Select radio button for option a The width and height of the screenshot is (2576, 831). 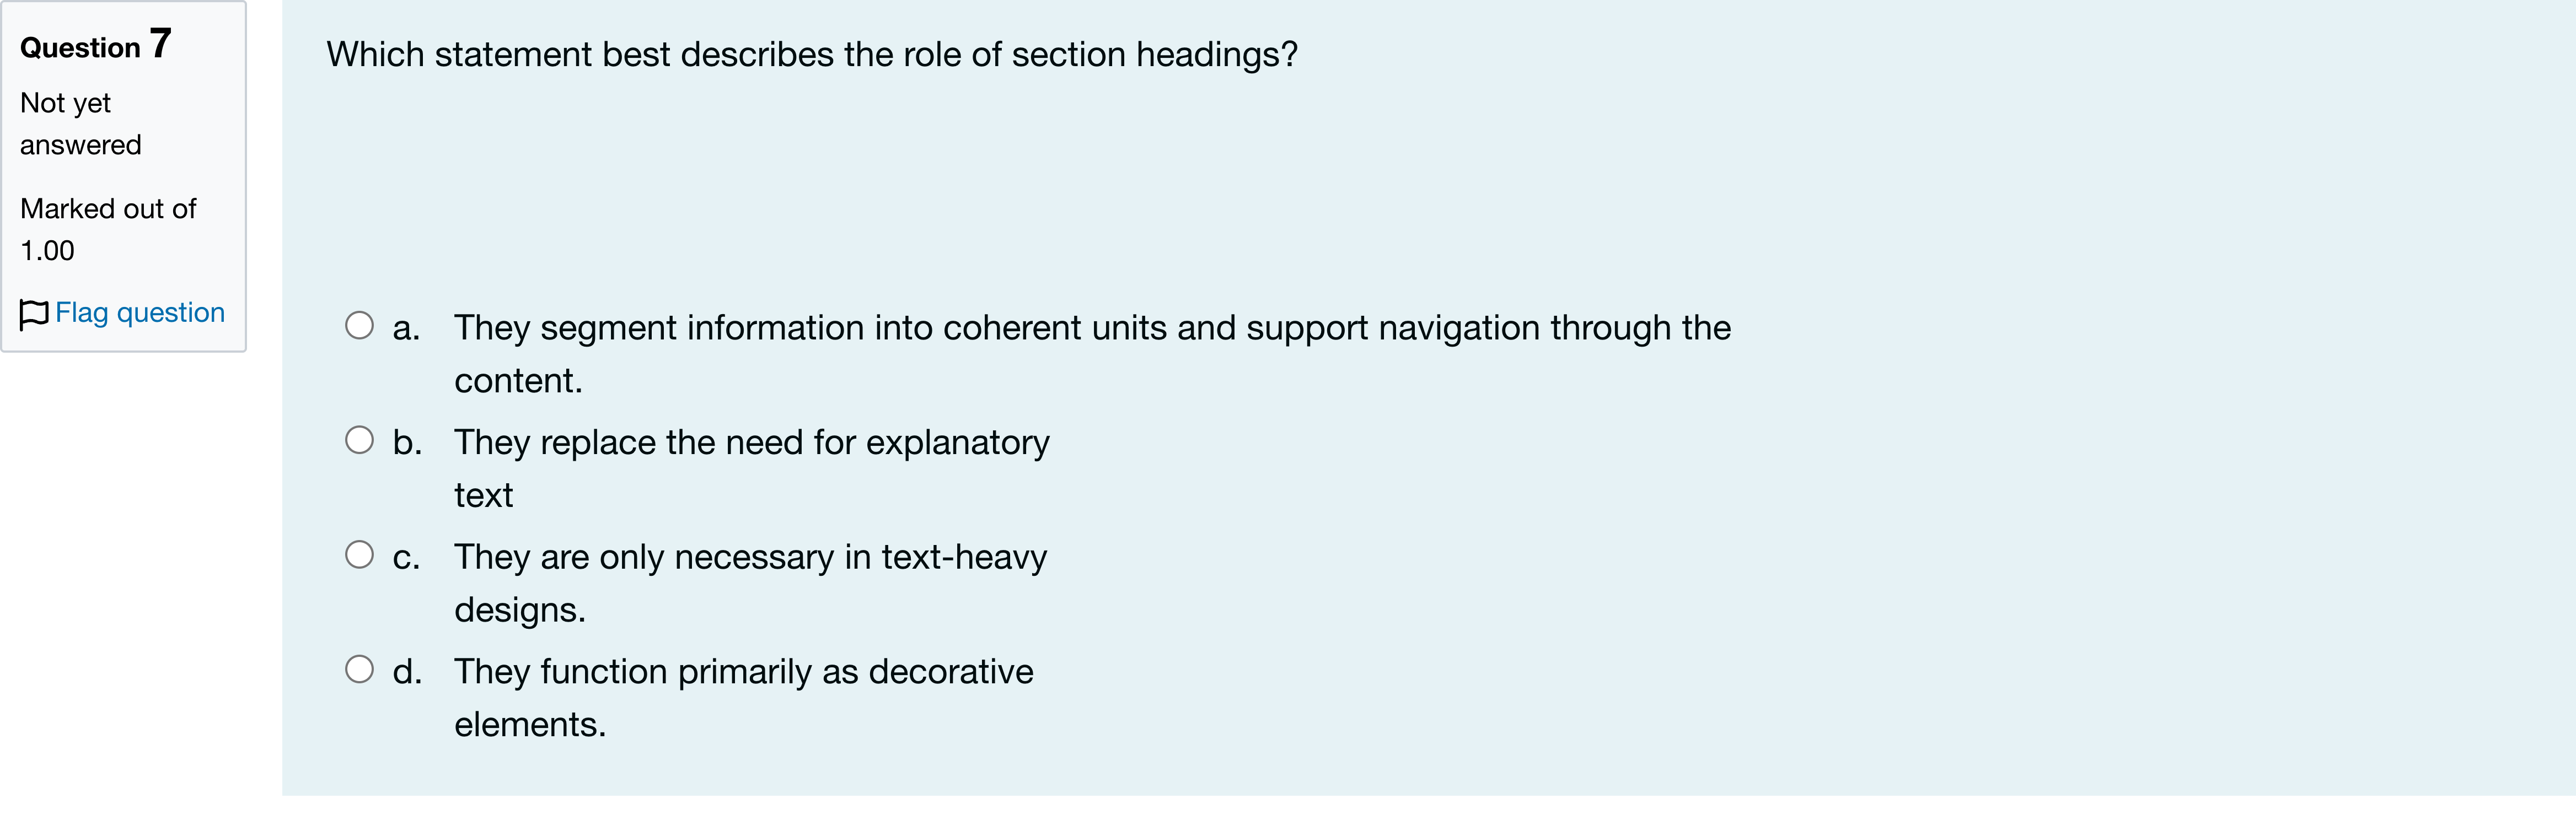pos(359,326)
